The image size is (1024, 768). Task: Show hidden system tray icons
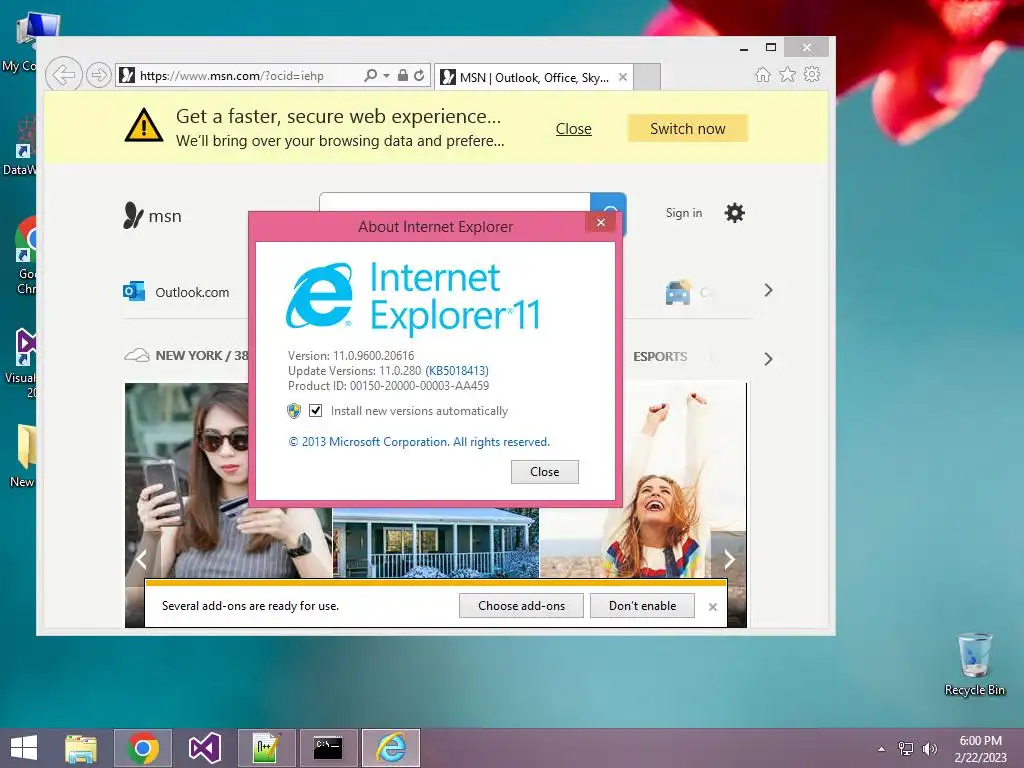point(882,749)
